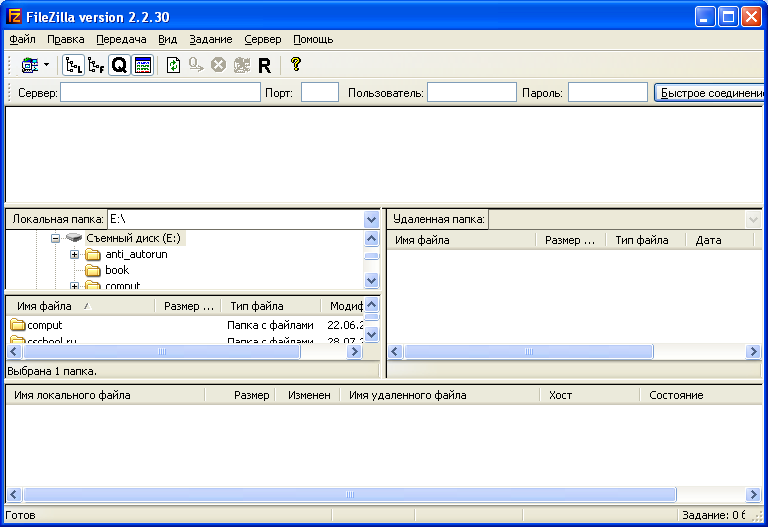
Task: Click the book folder icon in the tree
Action: click(x=93, y=270)
